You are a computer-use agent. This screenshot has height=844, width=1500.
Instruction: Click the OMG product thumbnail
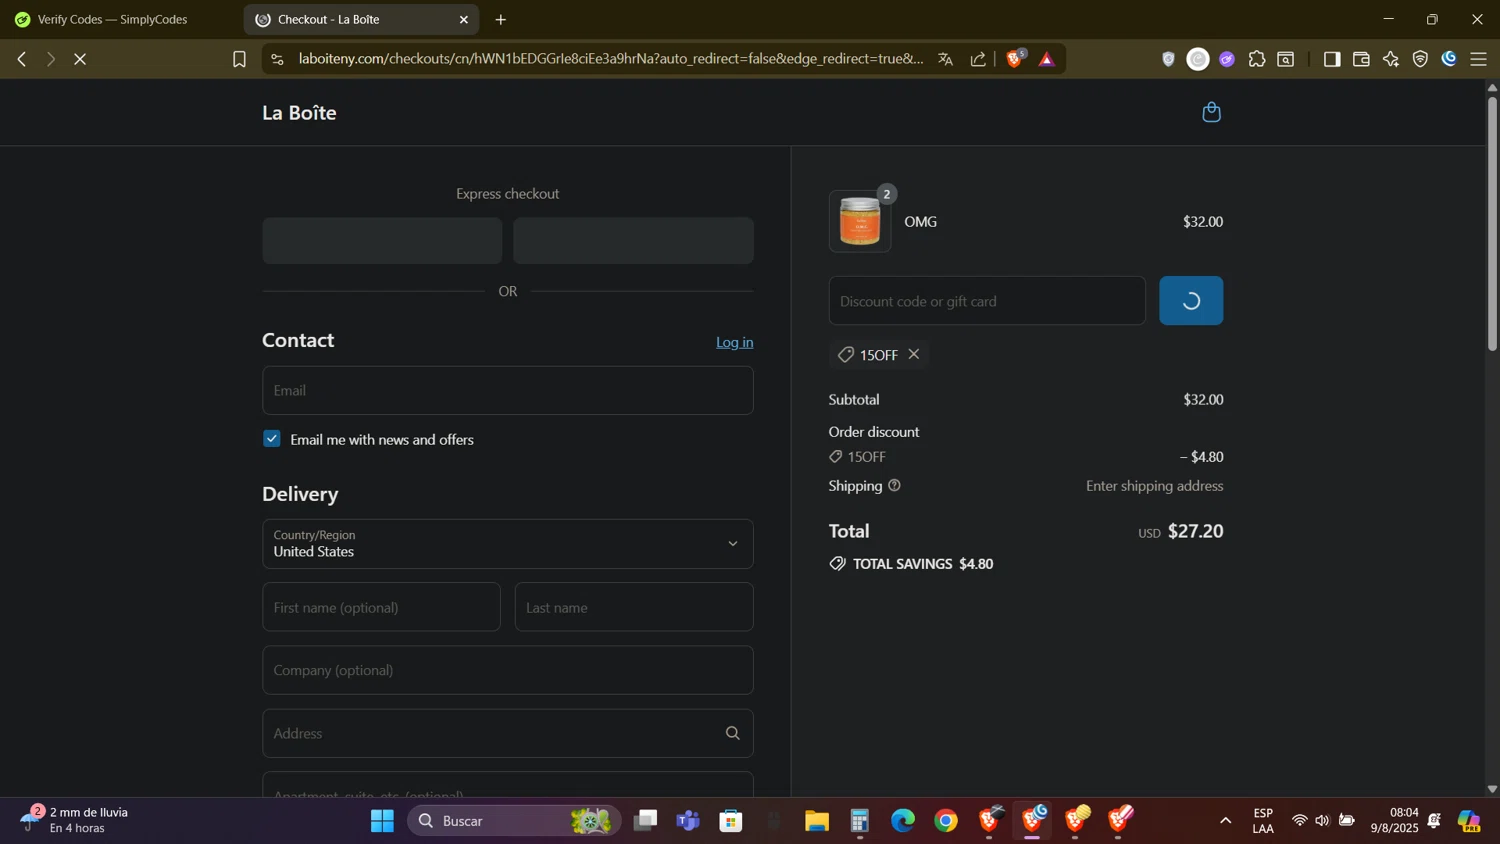pyautogui.click(x=860, y=221)
